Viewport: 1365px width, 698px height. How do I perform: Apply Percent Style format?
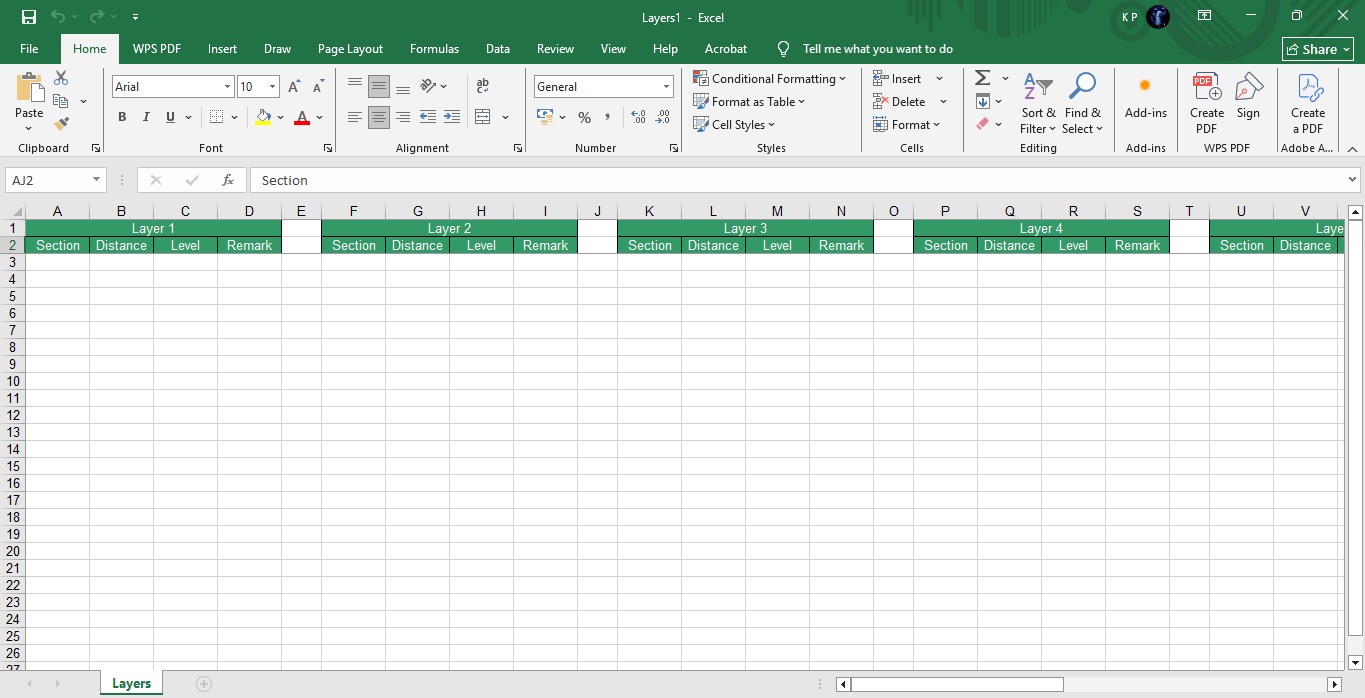point(584,117)
